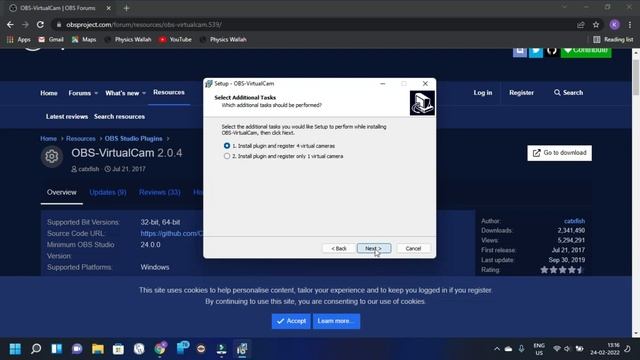The width and height of the screenshot is (640, 360).
Task: Click Register on the forum
Action: pyautogui.click(x=521, y=93)
